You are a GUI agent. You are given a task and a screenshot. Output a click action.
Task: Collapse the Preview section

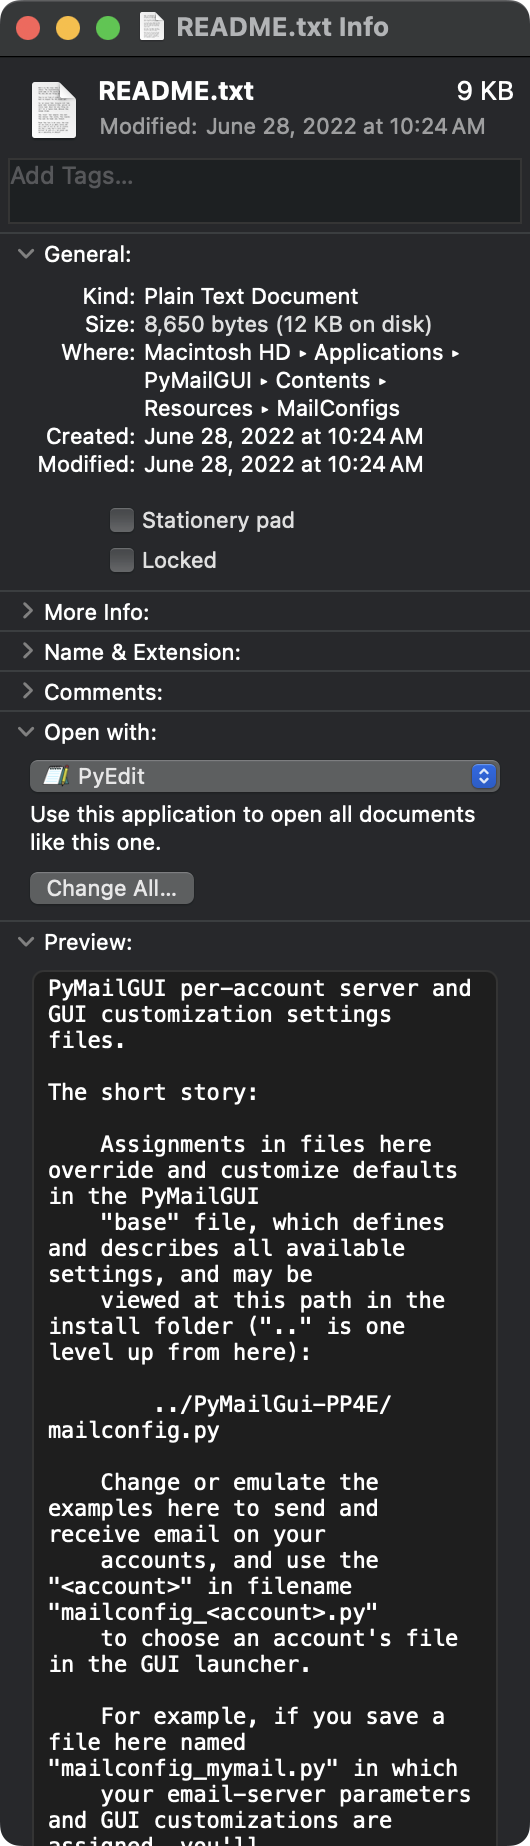(x=26, y=942)
